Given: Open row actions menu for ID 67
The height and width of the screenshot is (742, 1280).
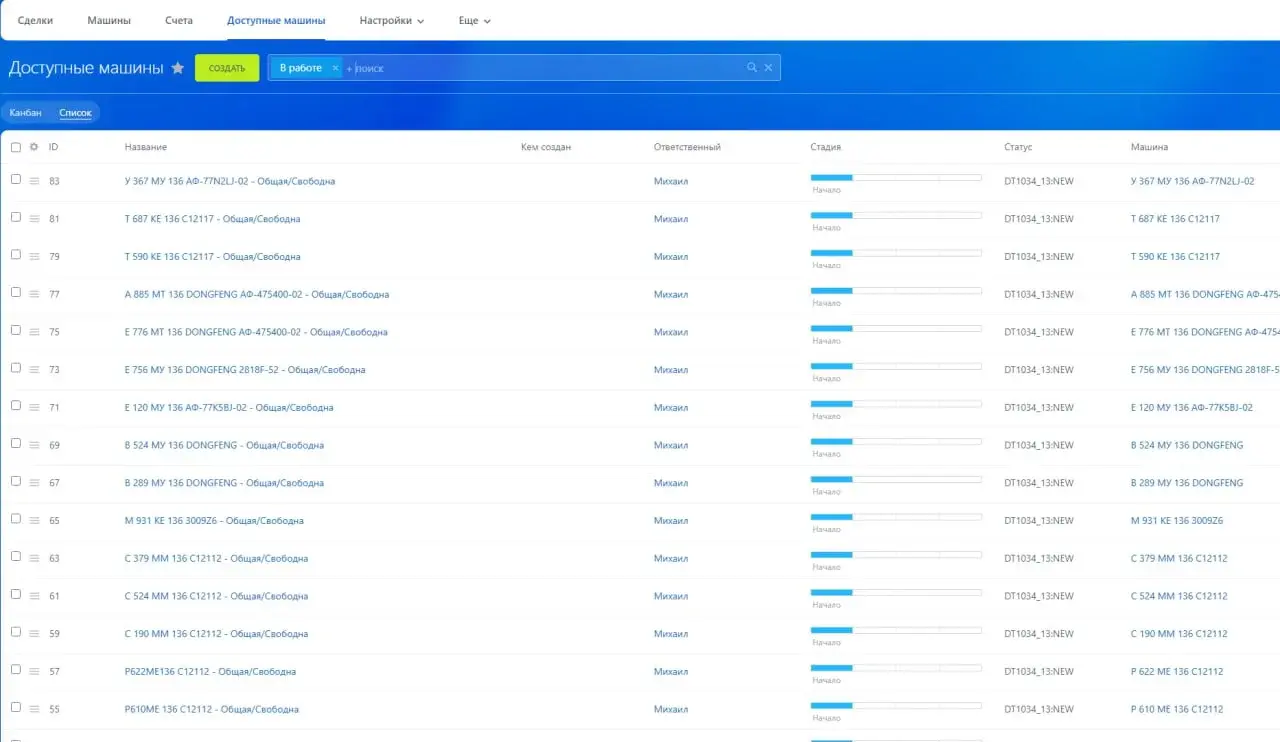Looking at the screenshot, I should click(34, 483).
